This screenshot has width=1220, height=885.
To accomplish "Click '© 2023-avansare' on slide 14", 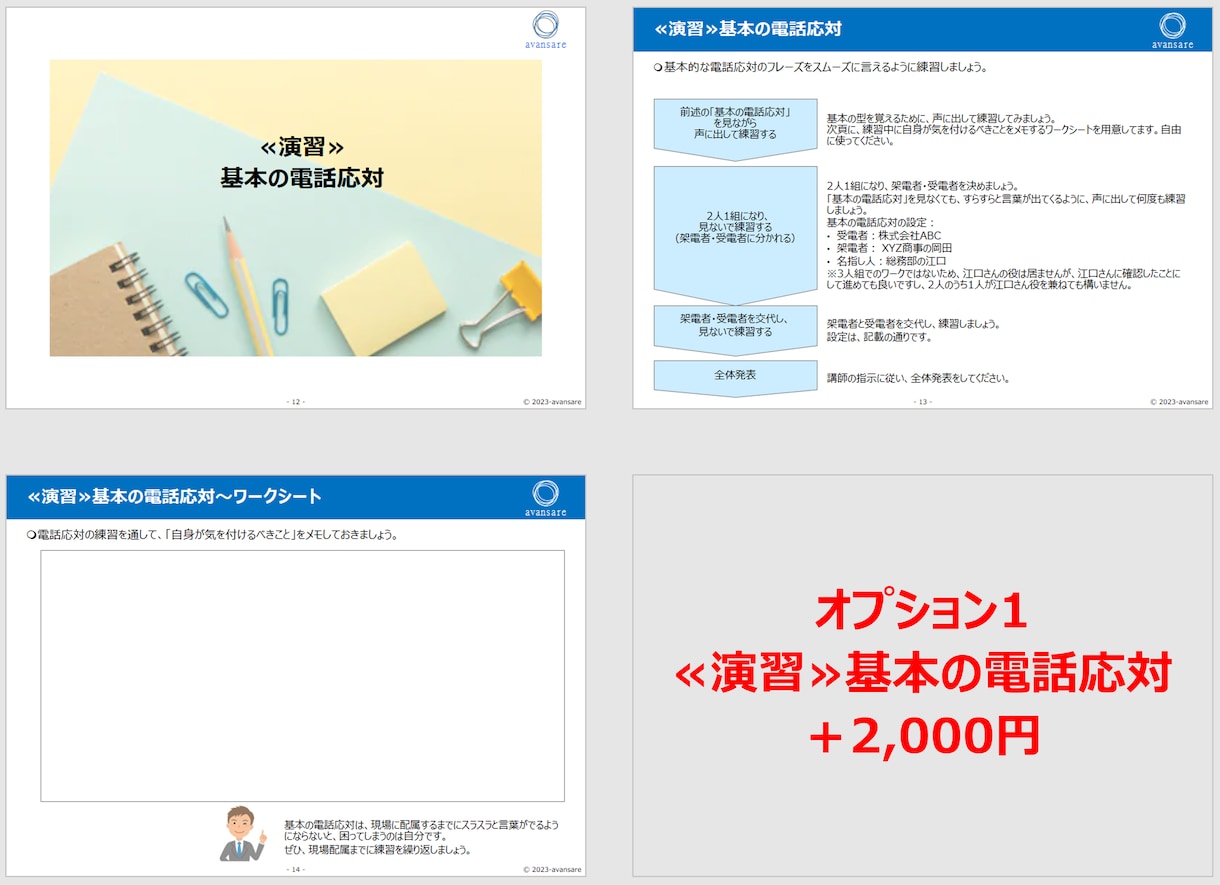I will (x=552, y=870).
